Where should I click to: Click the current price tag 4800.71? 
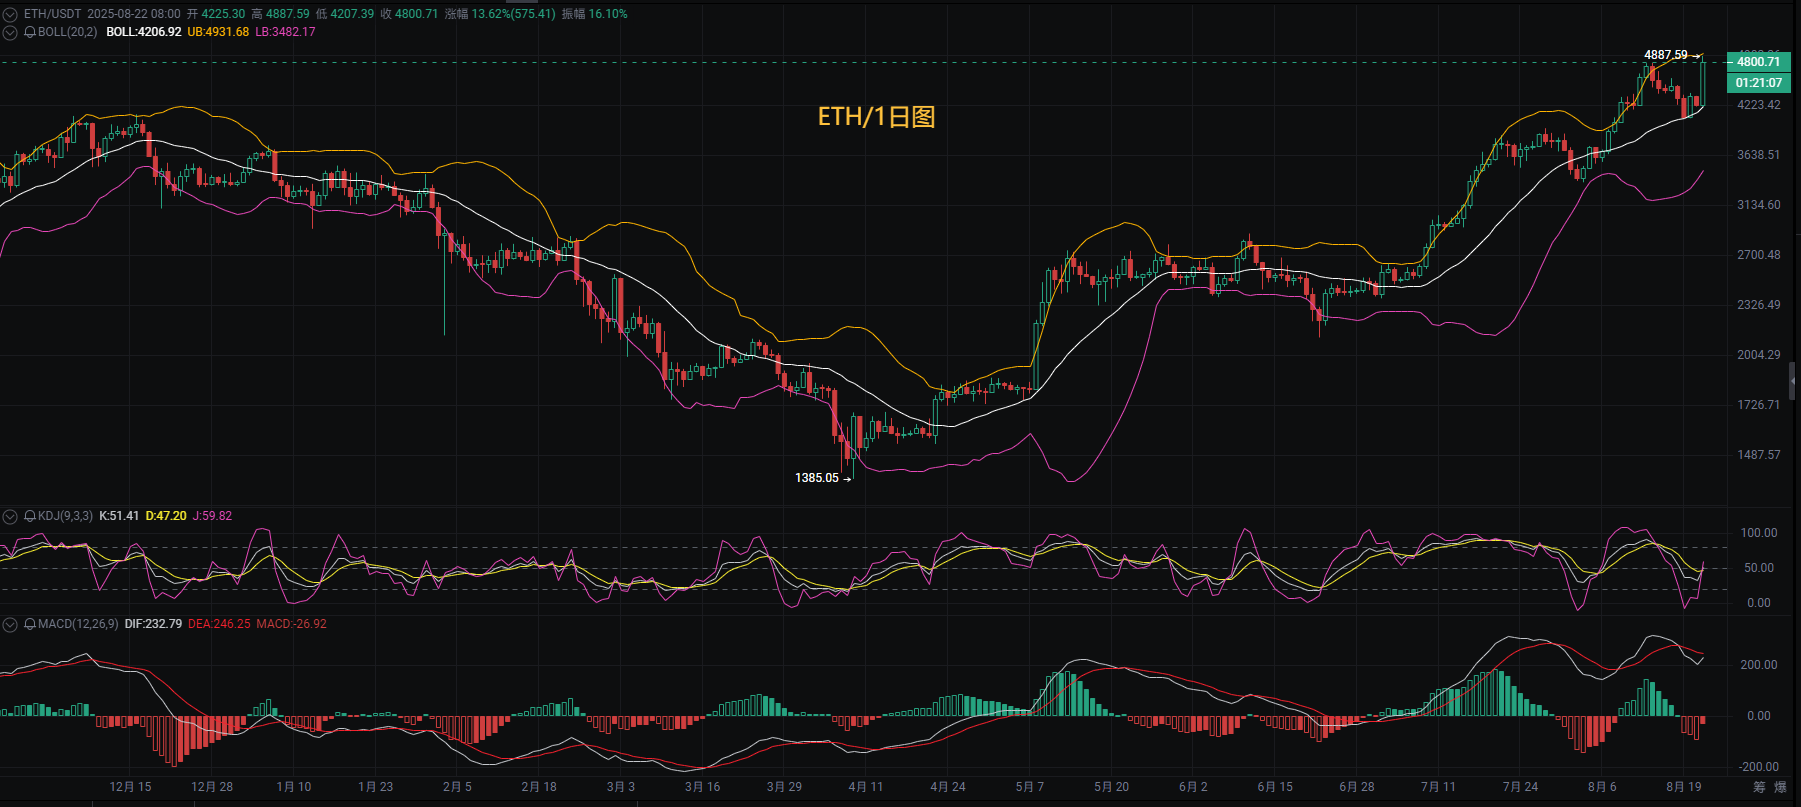click(1759, 62)
